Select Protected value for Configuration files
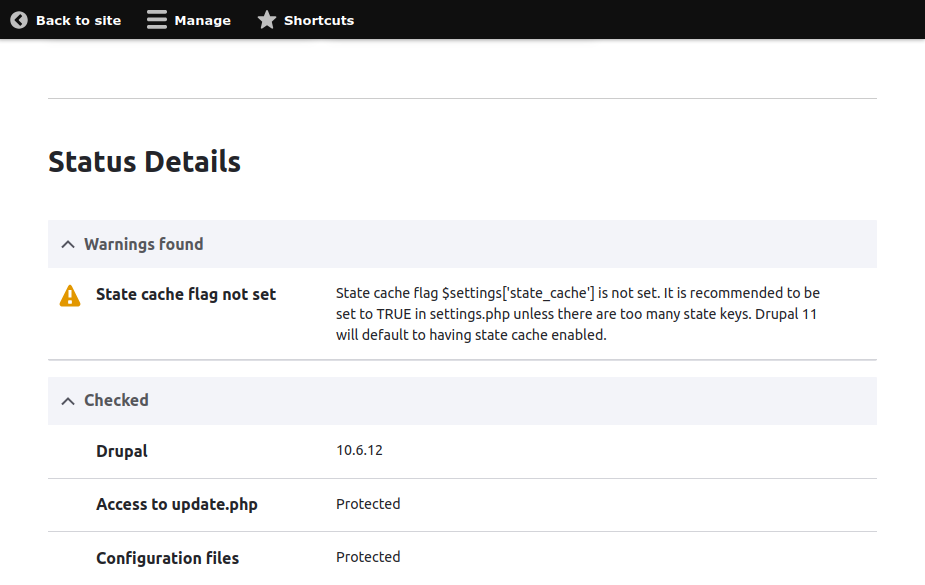 pyautogui.click(x=368, y=557)
